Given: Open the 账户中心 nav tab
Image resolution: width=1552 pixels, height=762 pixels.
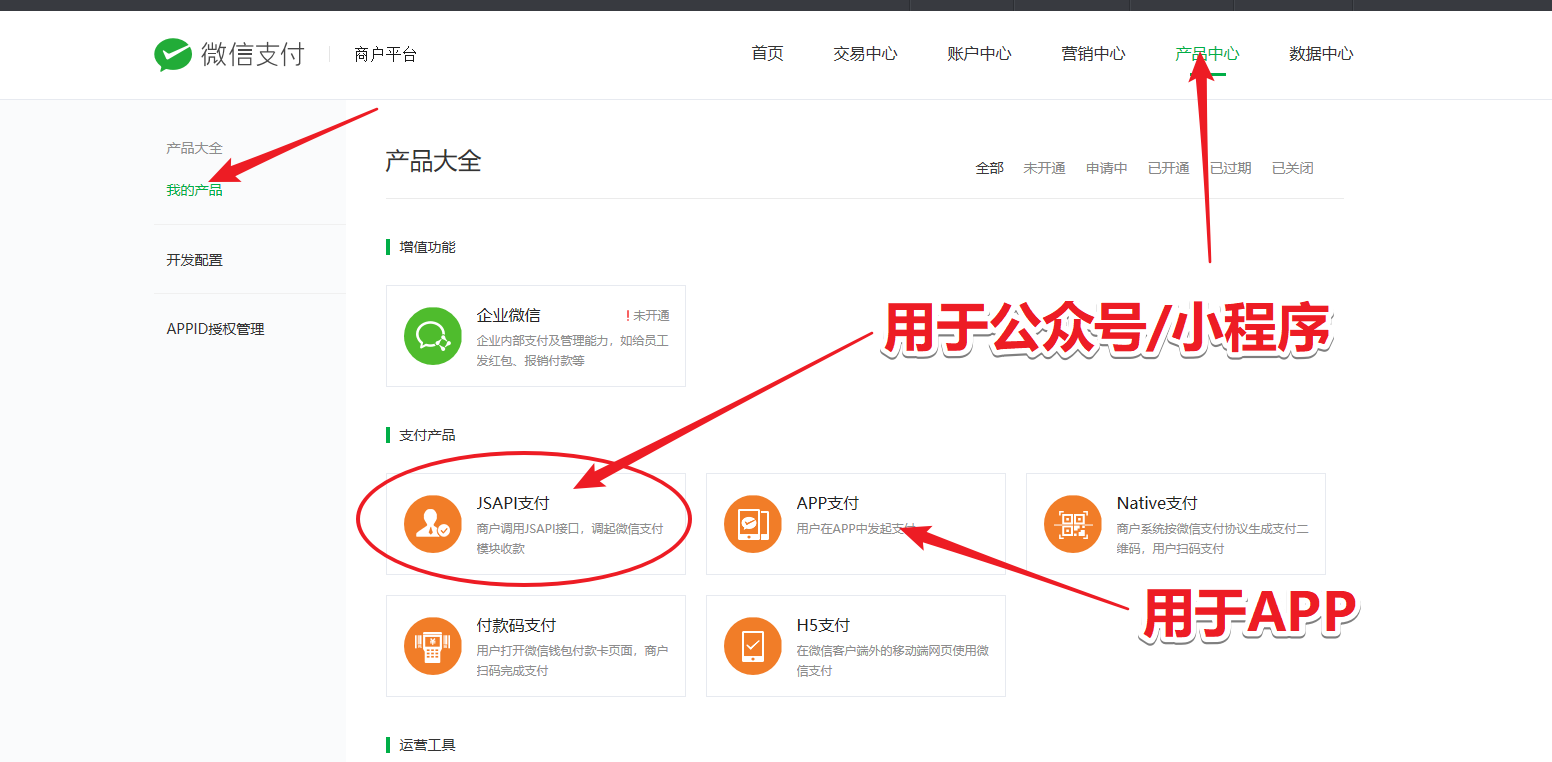Looking at the screenshot, I should [x=979, y=54].
